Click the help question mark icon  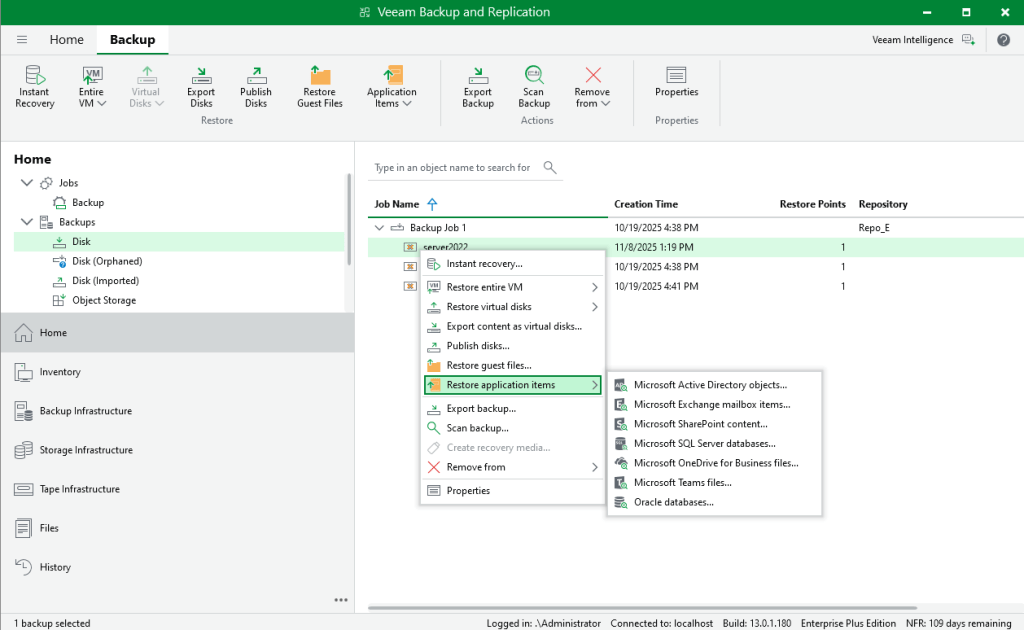click(1004, 40)
